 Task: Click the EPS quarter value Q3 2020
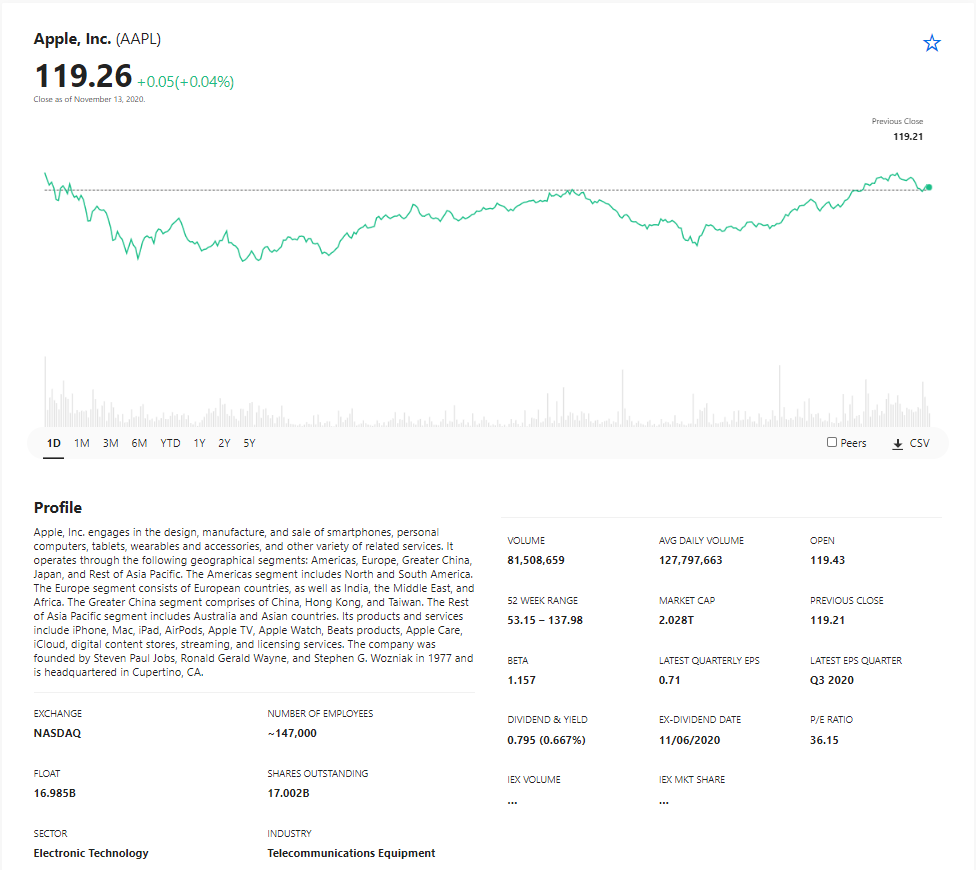[832, 680]
